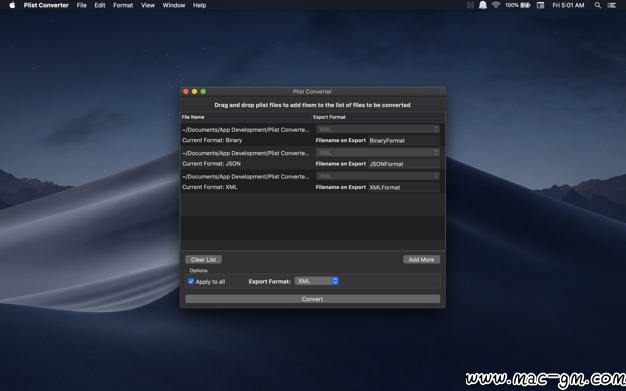The height and width of the screenshot is (391, 626).
Task: Open the Options Export Format XML dropdown
Action: pos(317,281)
